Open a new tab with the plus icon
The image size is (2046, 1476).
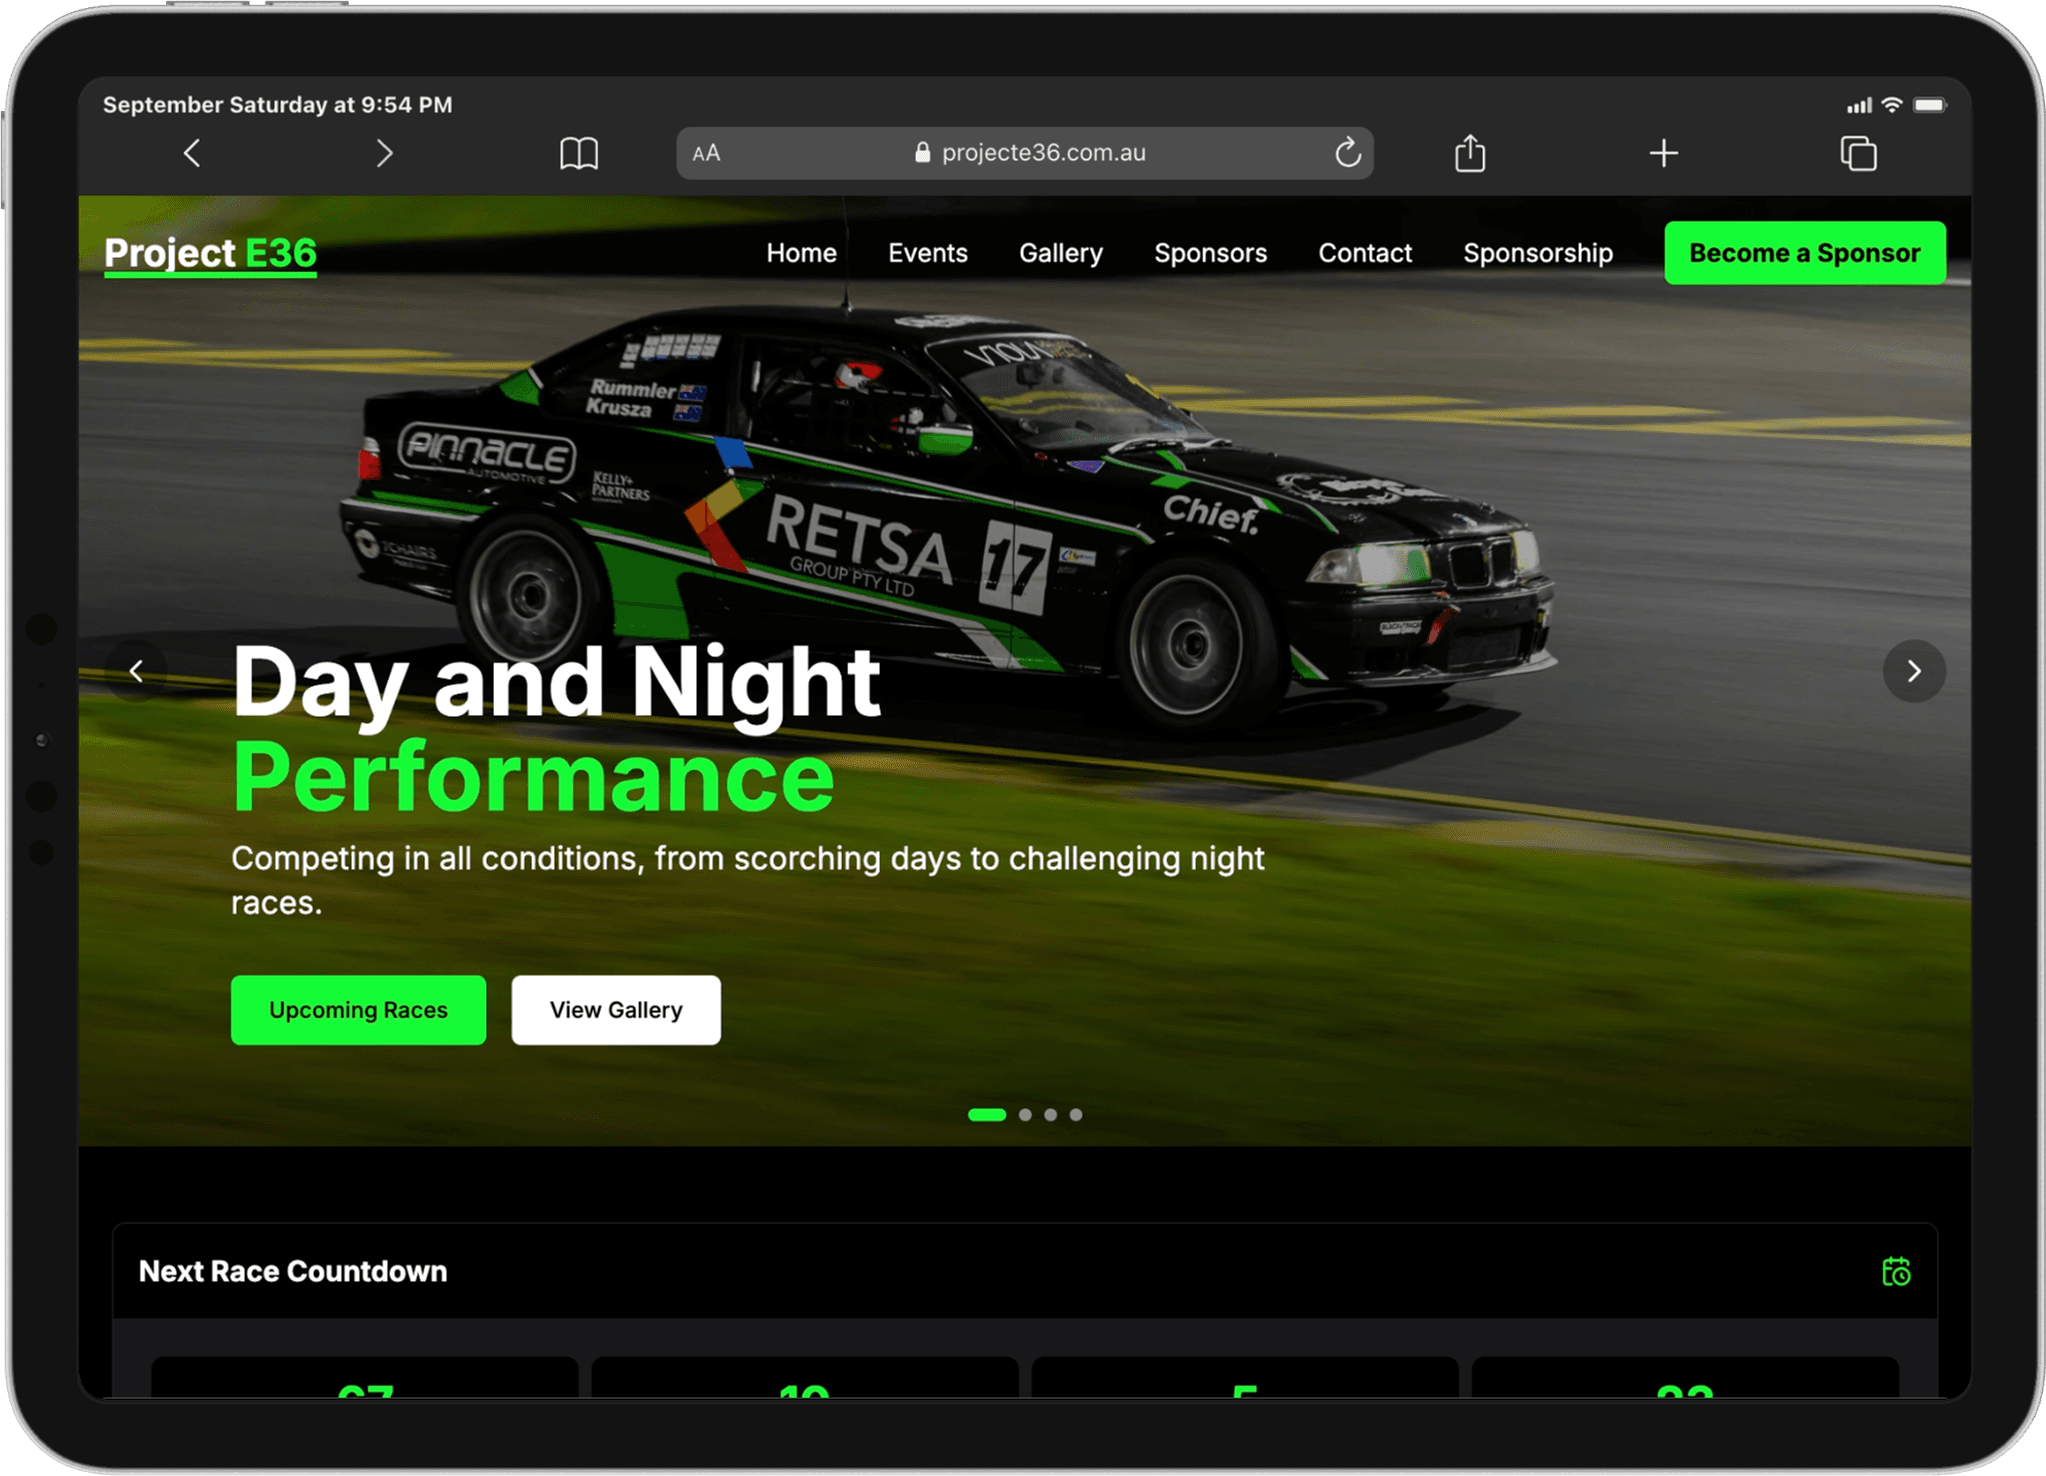[x=1663, y=153]
